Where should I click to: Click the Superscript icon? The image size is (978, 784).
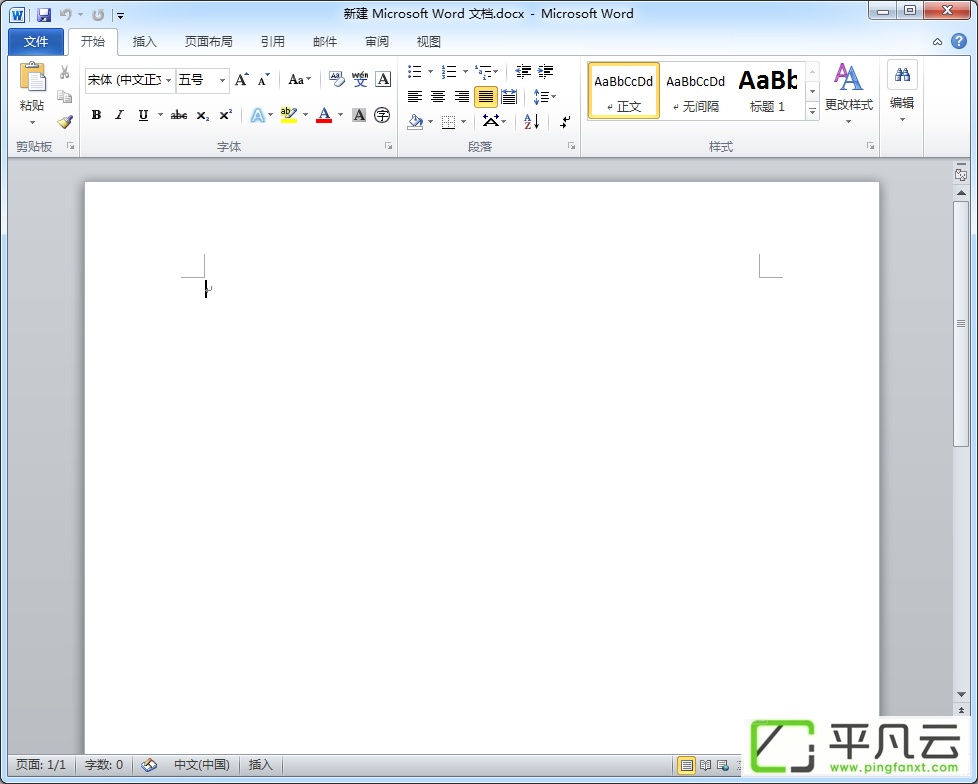click(x=225, y=115)
